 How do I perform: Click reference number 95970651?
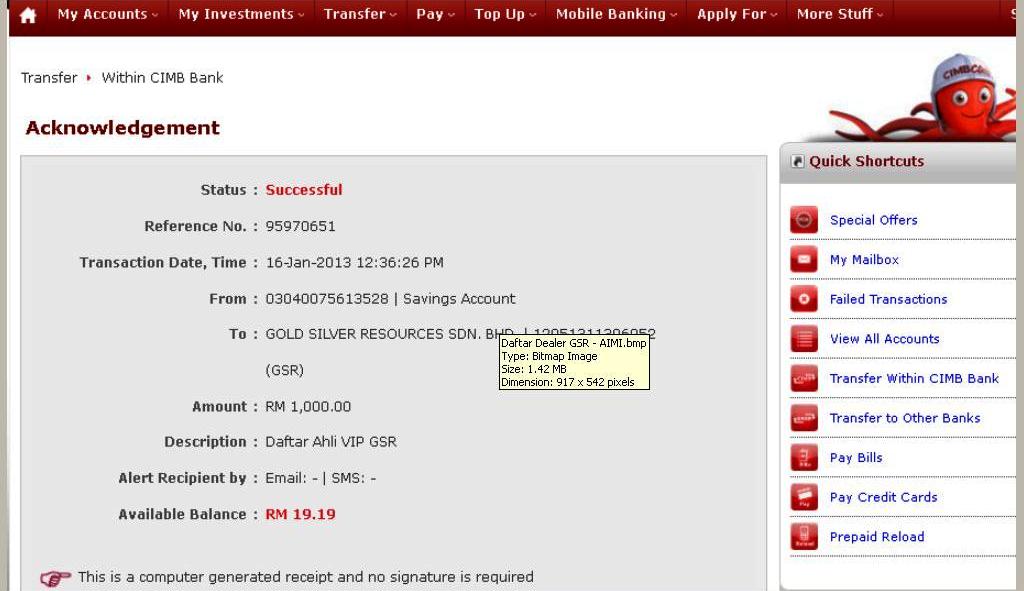300,227
